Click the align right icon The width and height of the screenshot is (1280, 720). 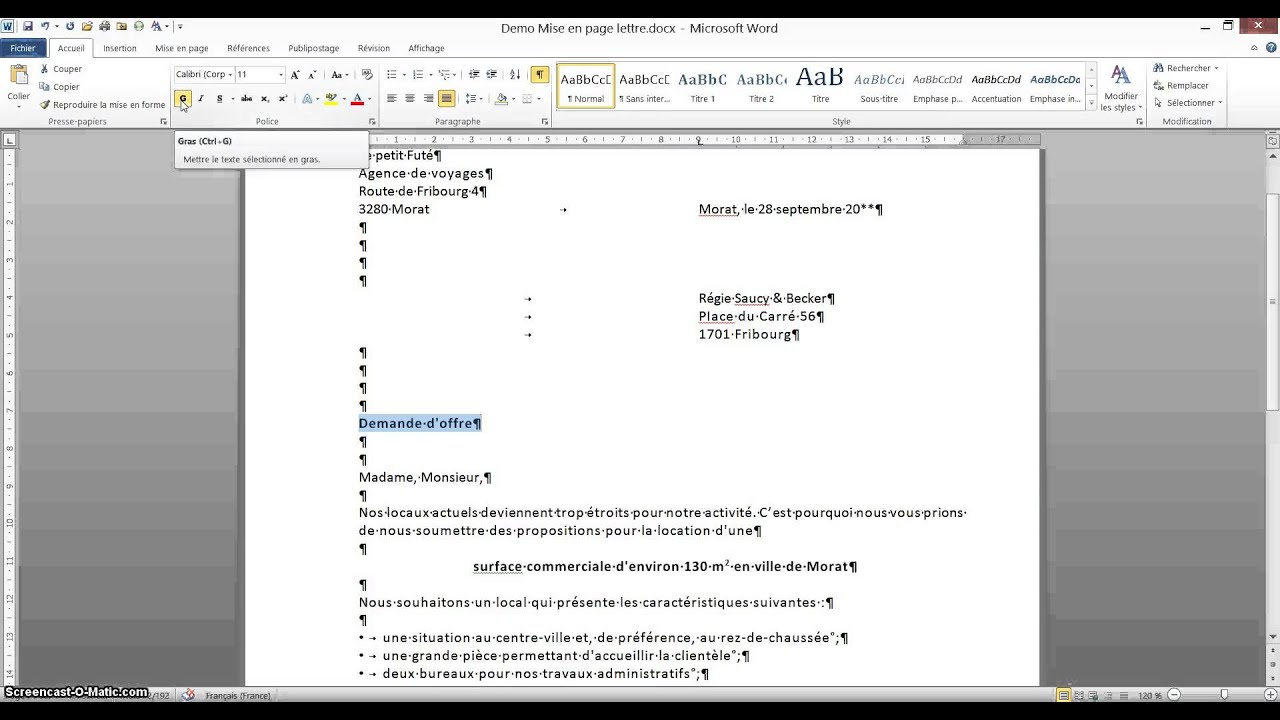point(428,99)
